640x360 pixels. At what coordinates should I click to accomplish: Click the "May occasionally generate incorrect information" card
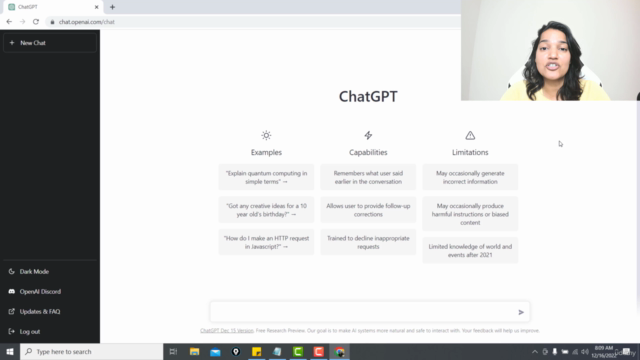click(x=470, y=177)
